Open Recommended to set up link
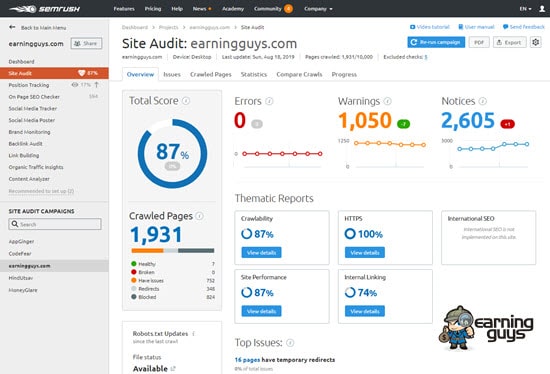The height and width of the screenshot is (374, 550). click(41, 191)
